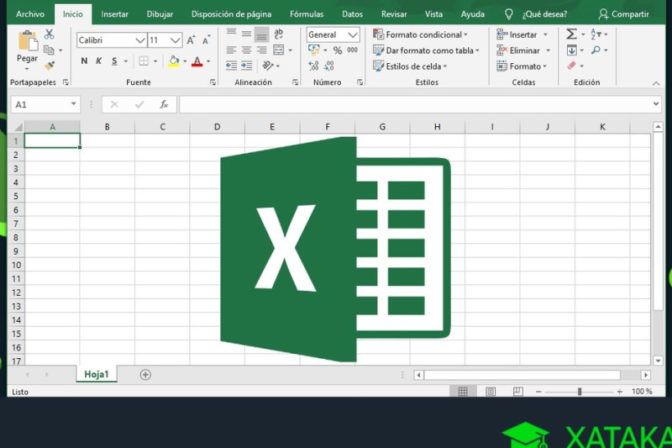Apply thousands separator 000 style

[353, 50]
